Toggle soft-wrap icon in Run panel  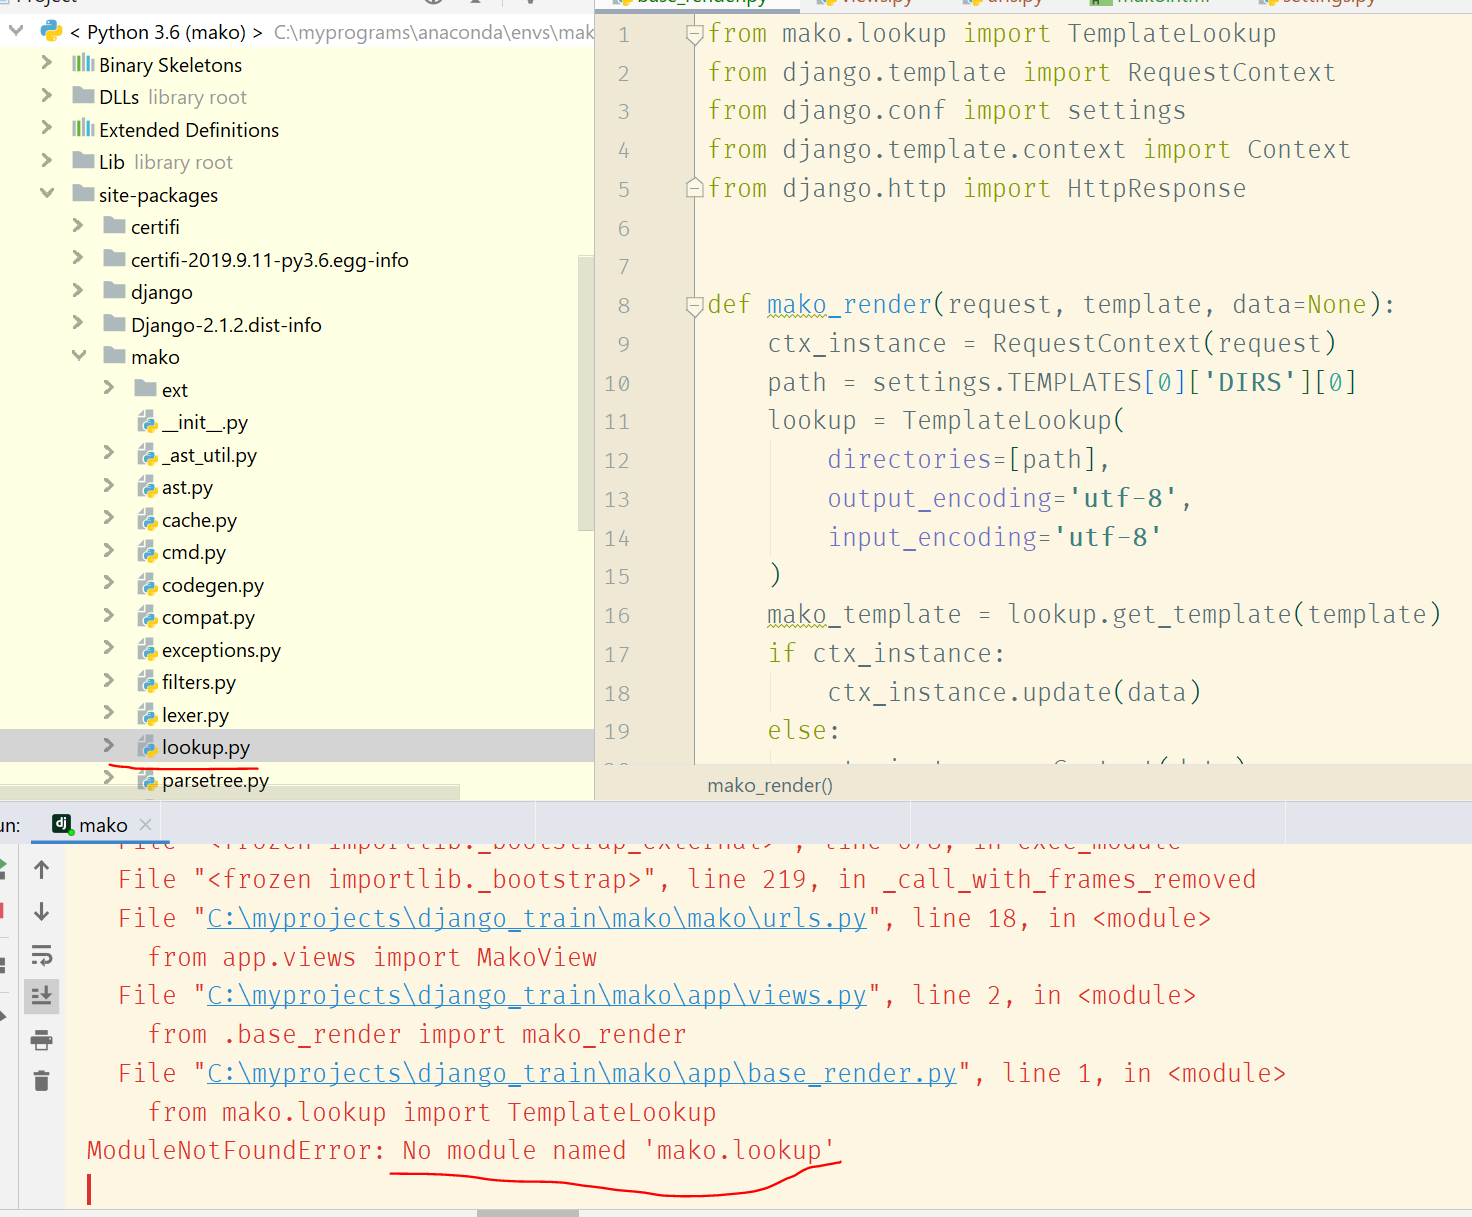[41, 955]
